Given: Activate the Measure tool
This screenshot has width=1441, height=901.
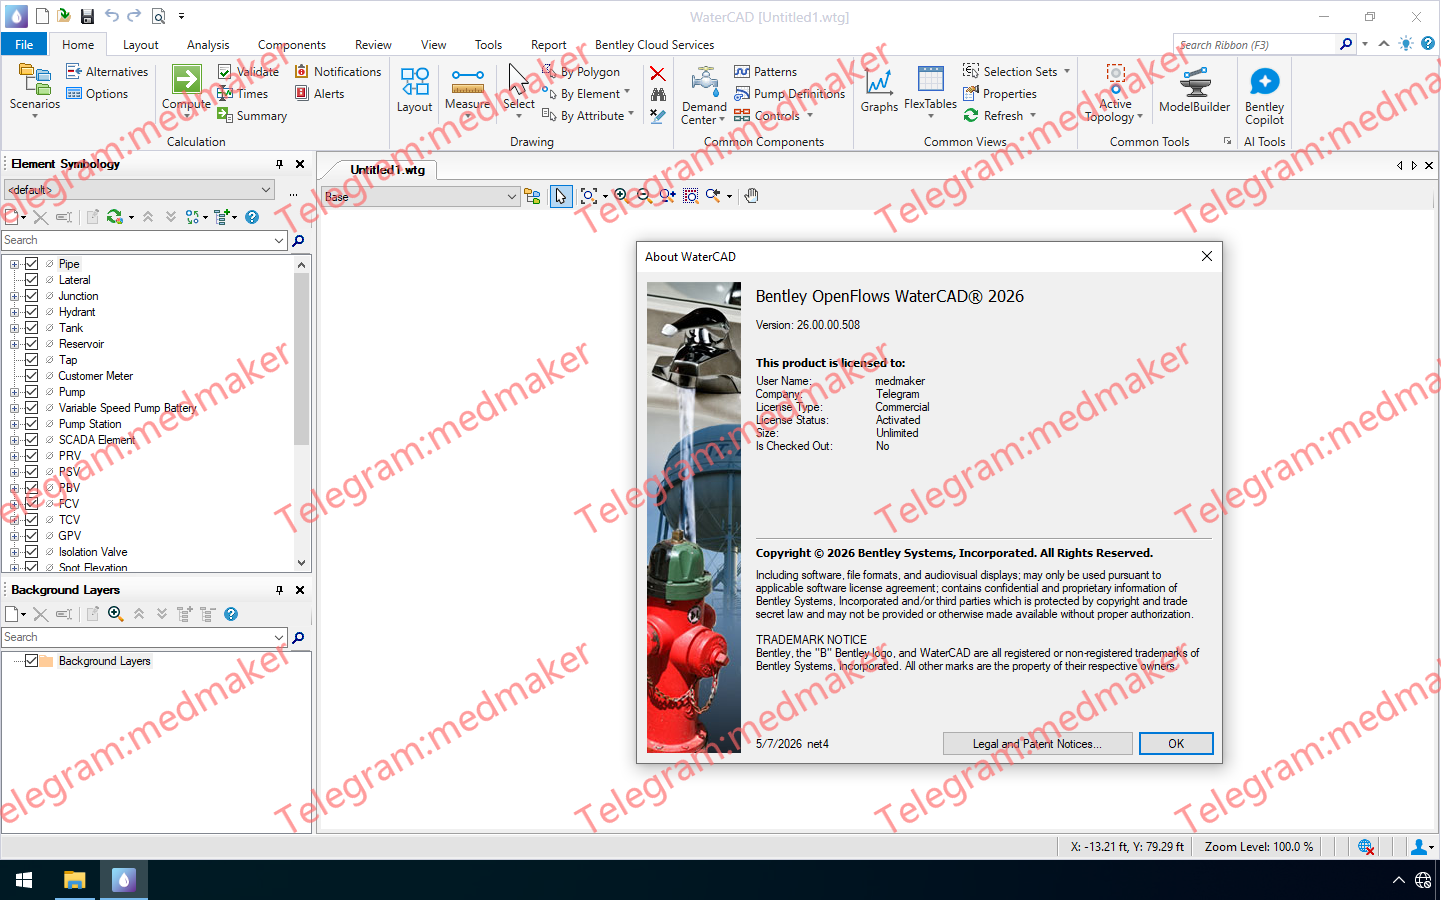Looking at the screenshot, I should [x=467, y=89].
